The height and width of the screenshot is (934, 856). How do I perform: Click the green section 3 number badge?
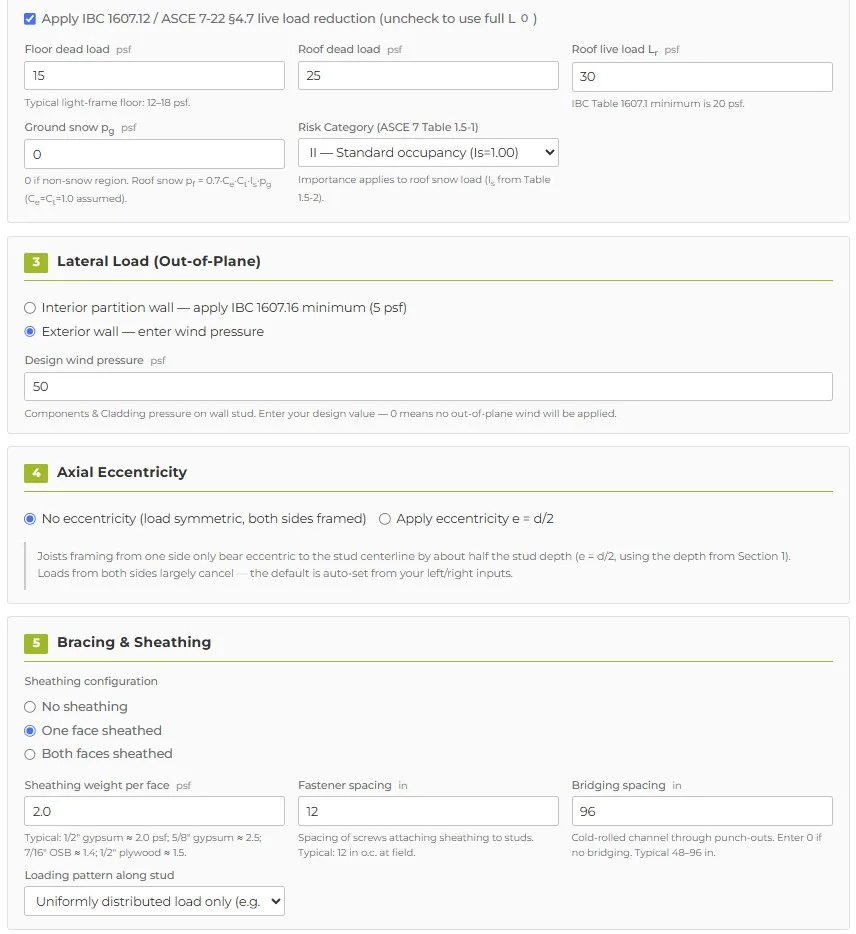[36, 262]
